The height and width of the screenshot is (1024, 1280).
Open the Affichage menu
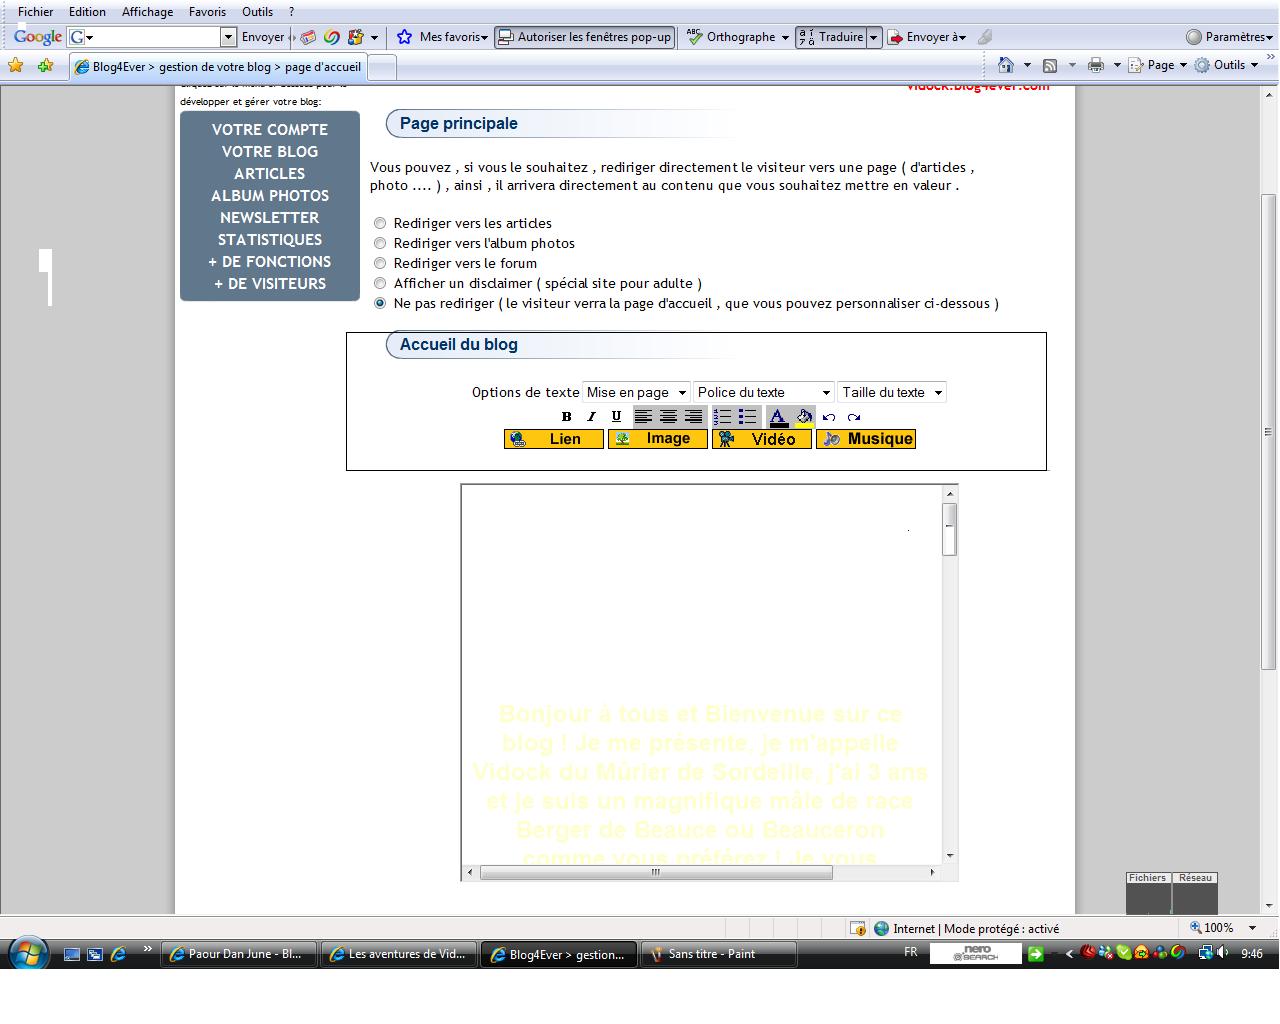coord(147,12)
